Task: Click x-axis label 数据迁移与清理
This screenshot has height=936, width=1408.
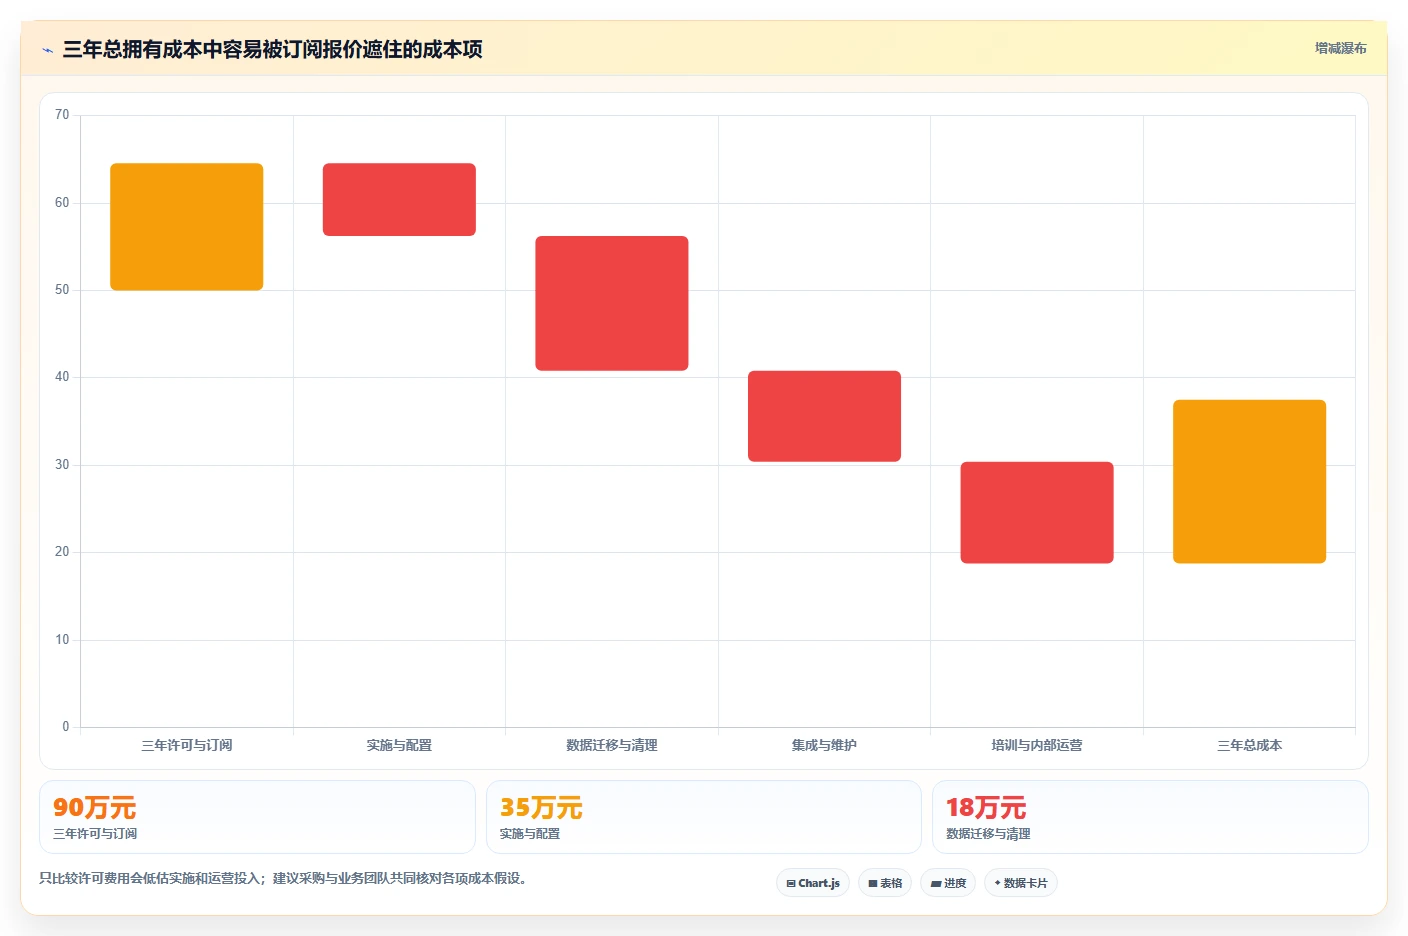Action: click(612, 745)
